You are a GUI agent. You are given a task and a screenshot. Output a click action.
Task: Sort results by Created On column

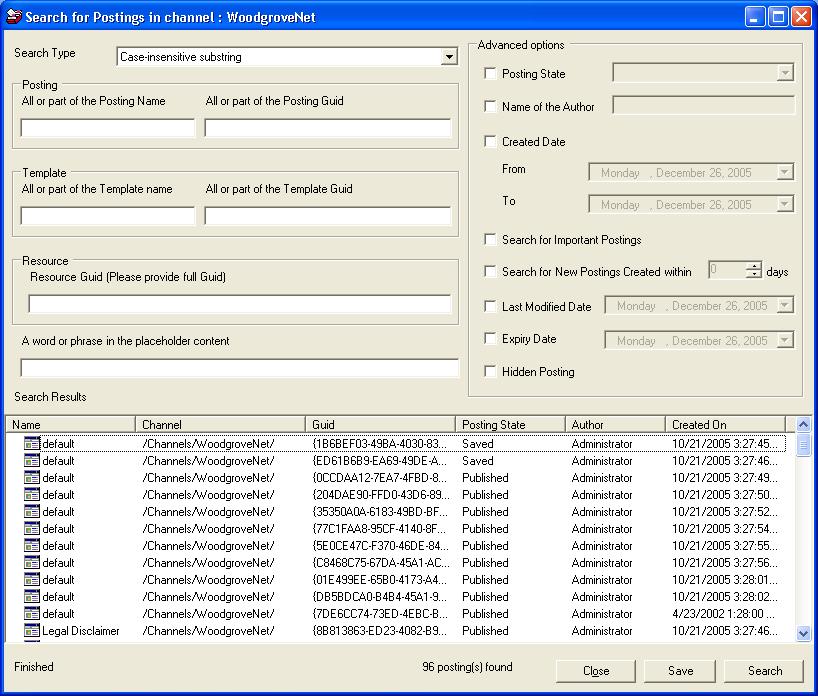point(724,425)
